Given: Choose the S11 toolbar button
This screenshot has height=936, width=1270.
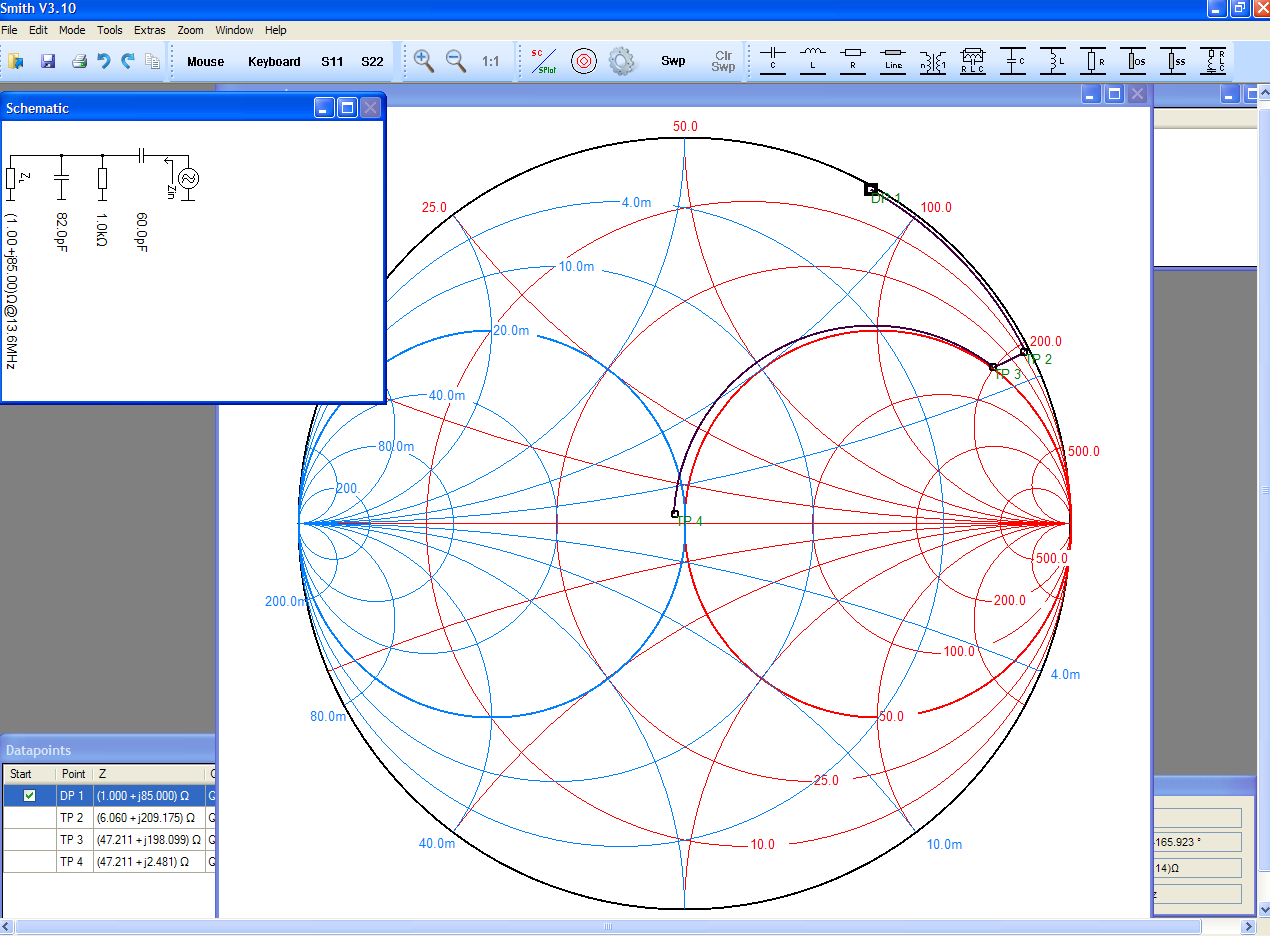Looking at the screenshot, I should click(x=332, y=62).
